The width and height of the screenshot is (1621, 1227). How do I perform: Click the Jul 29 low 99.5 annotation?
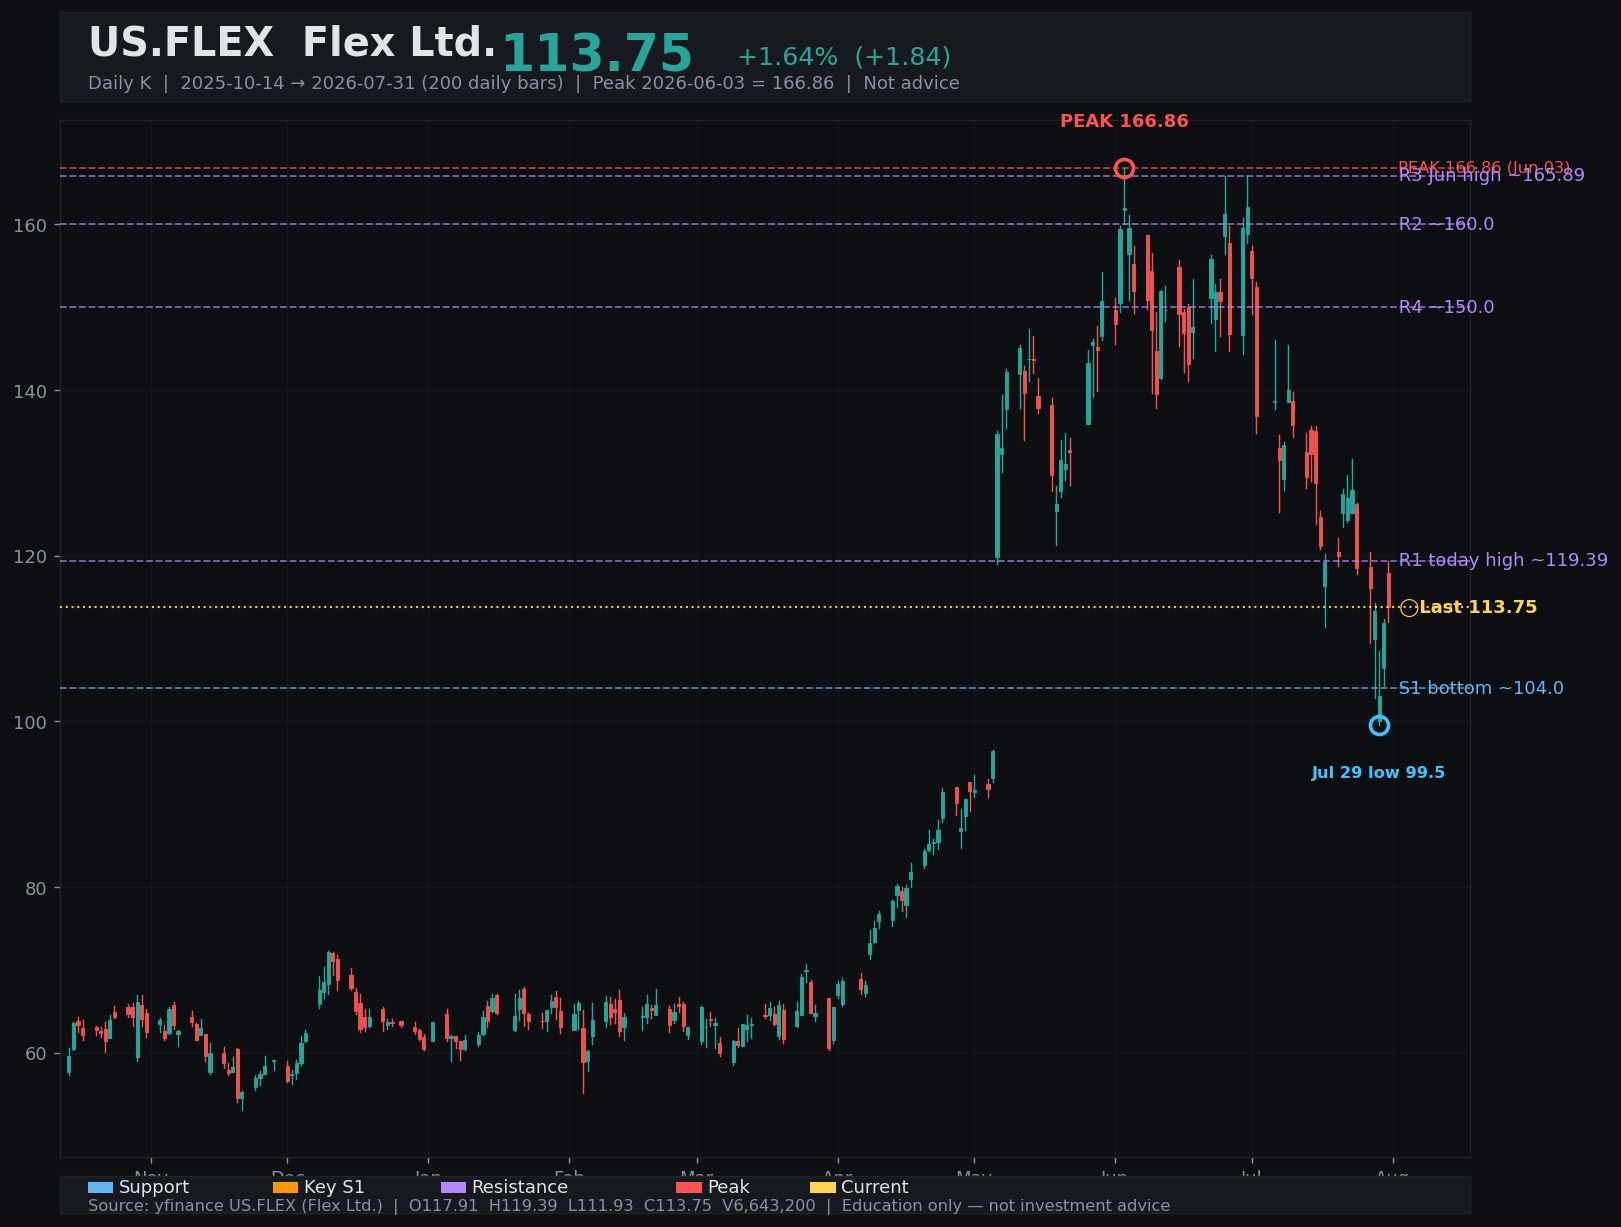pos(1378,773)
